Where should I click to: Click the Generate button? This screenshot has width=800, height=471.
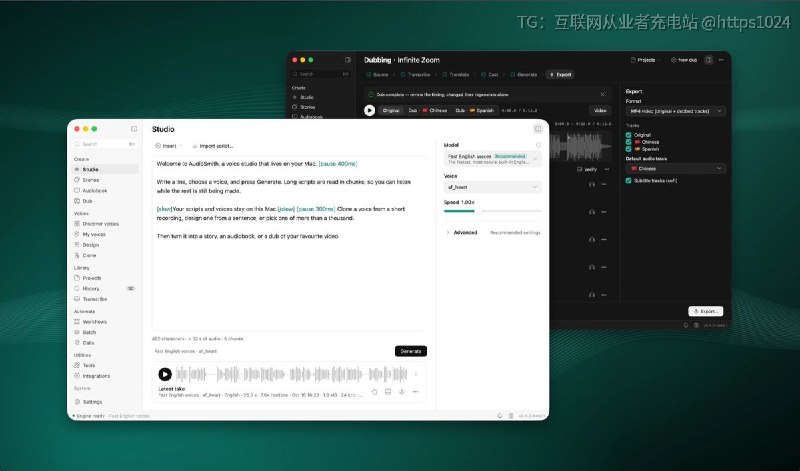[x=411, y=351]
